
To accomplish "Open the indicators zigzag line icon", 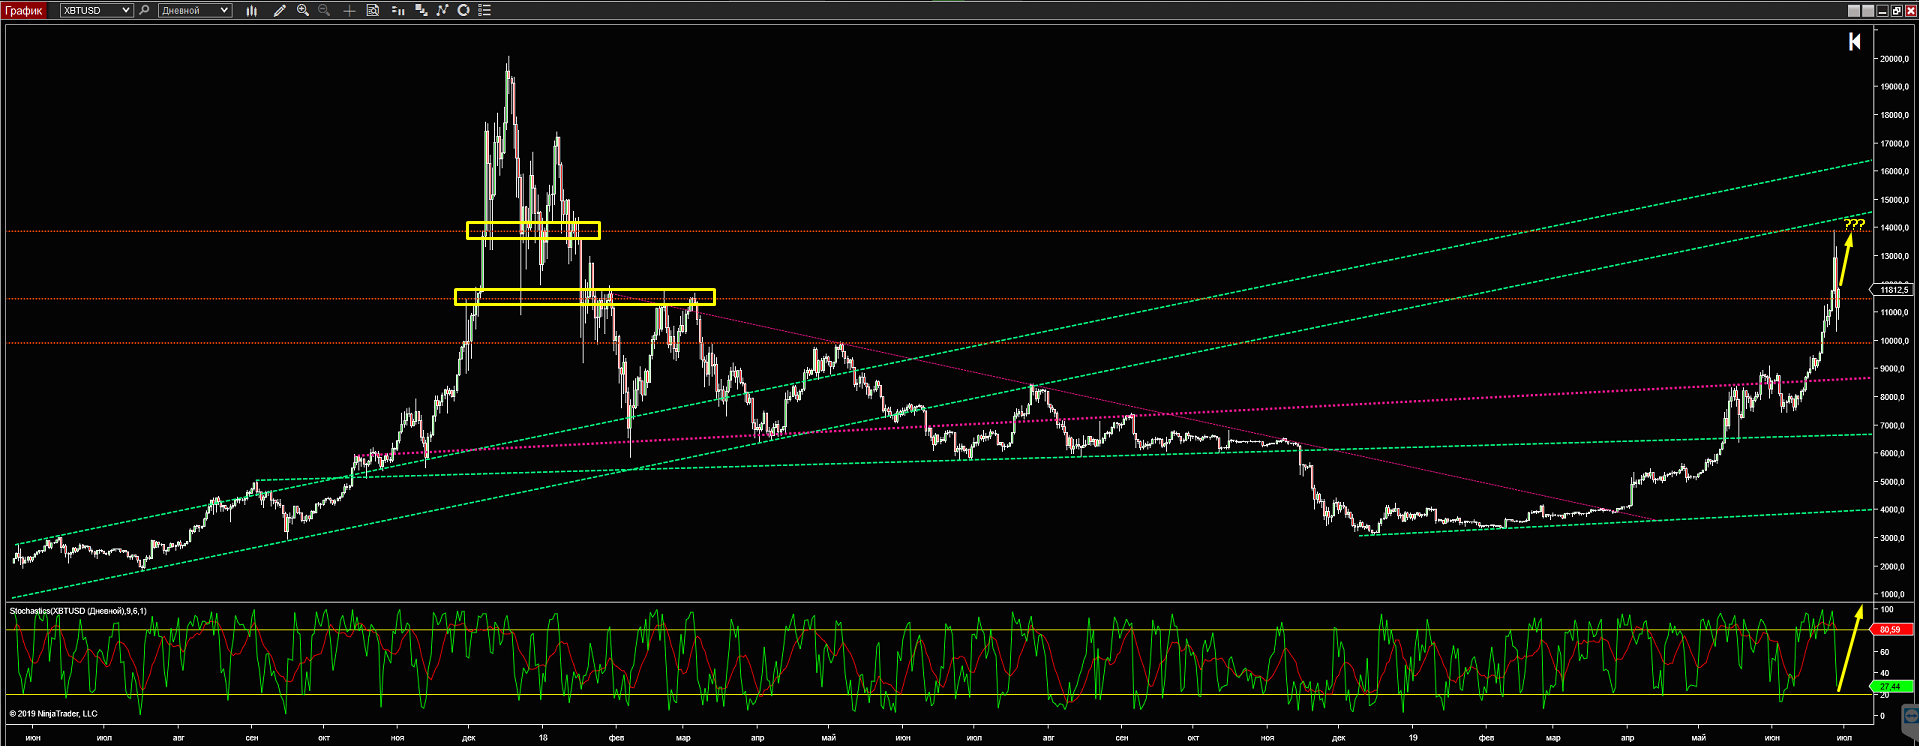I will point(442,10).
